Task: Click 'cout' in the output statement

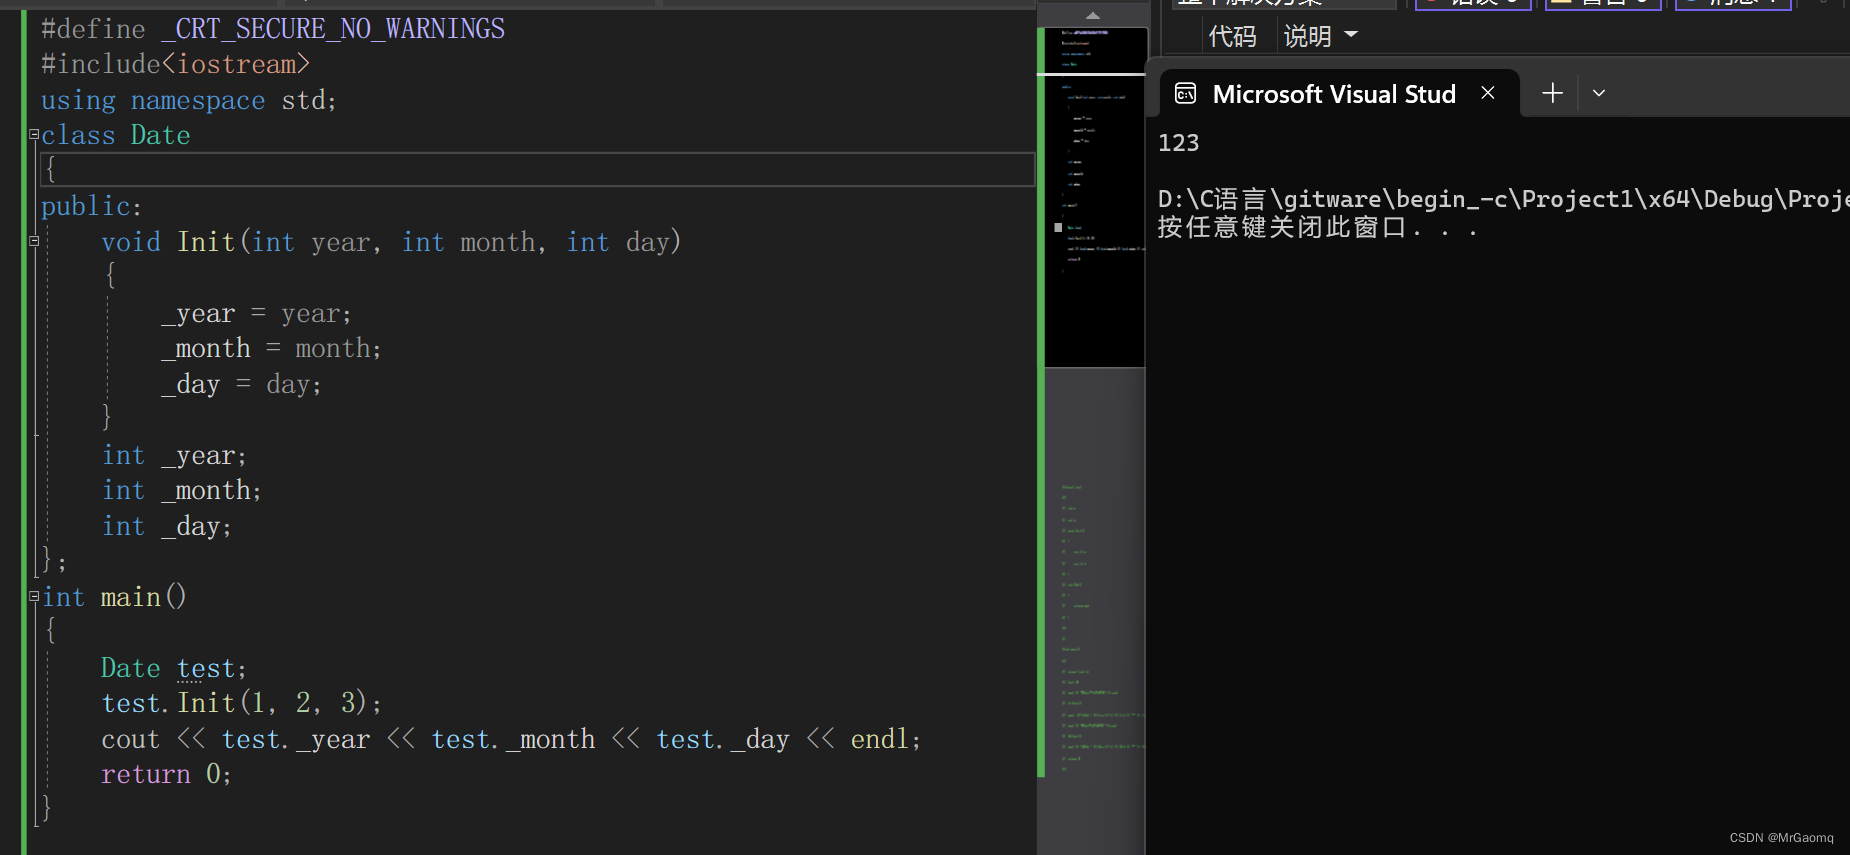Action: coord(130,739)
